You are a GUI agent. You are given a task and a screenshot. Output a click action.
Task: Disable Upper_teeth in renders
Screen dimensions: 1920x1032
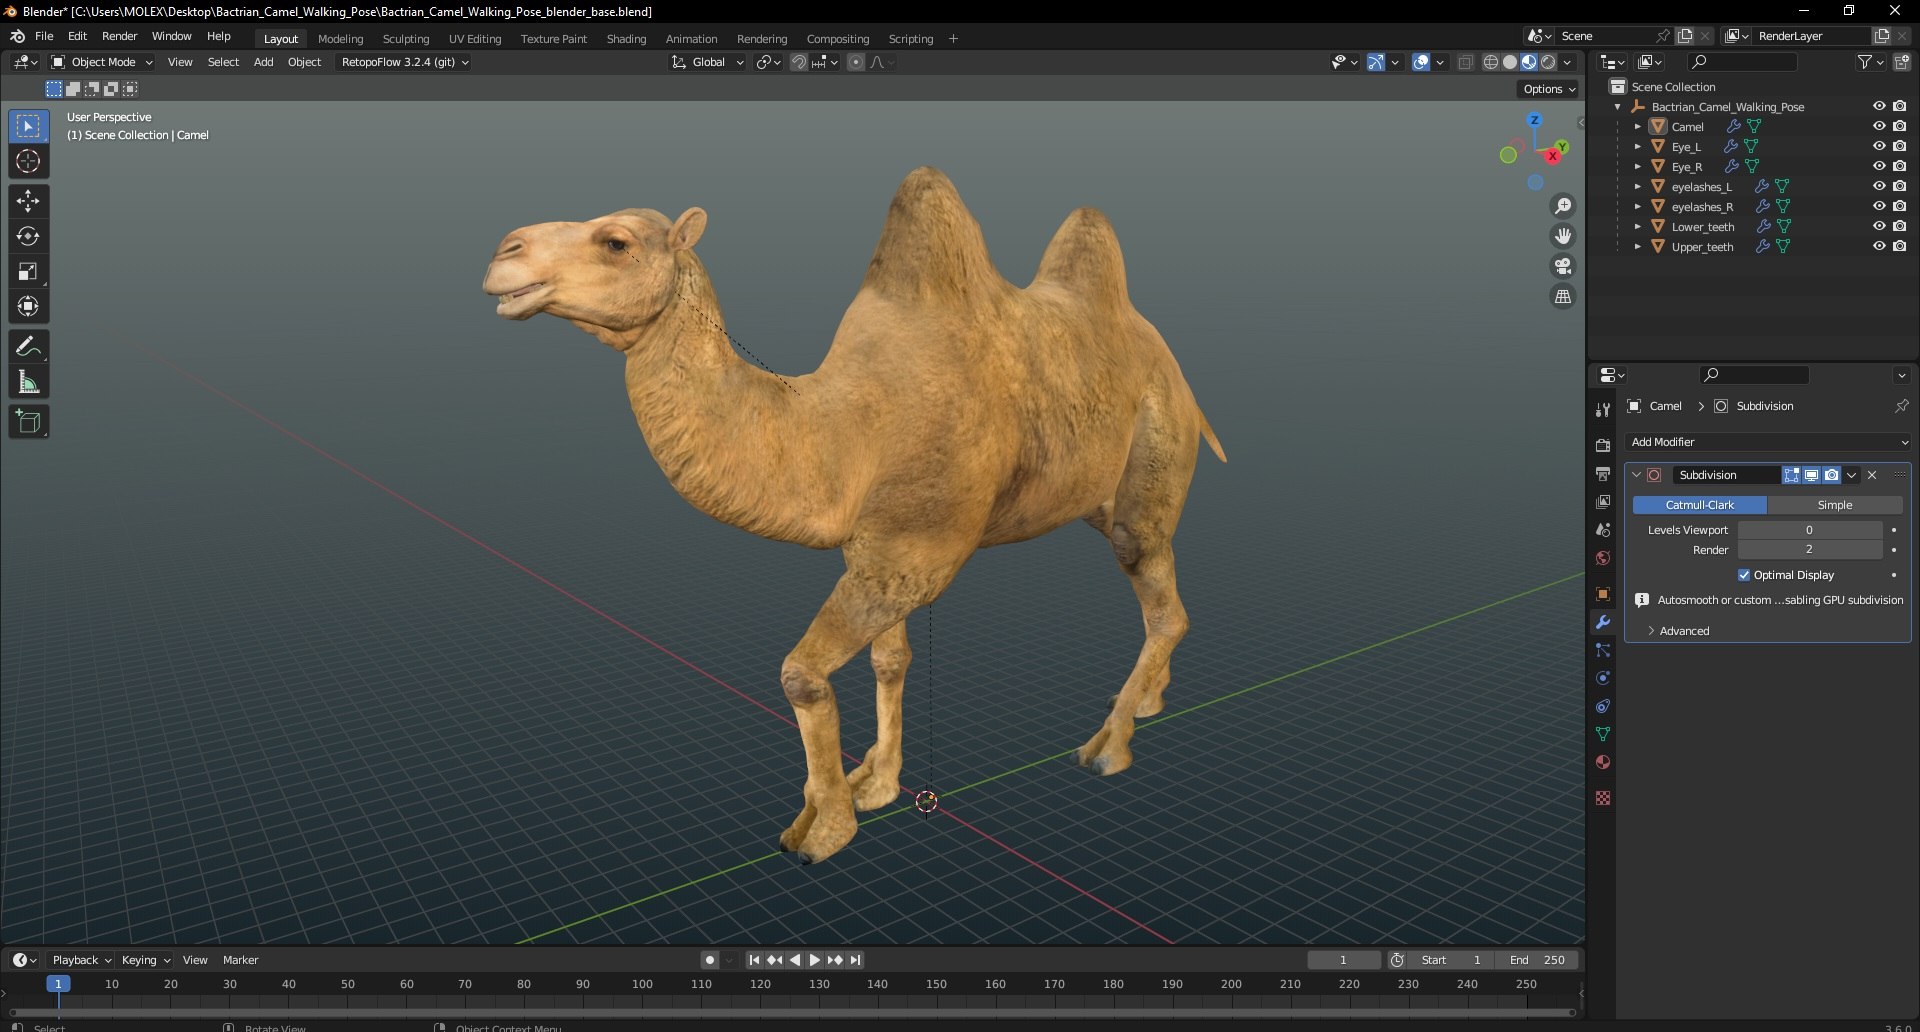[x=1899, y=246]
